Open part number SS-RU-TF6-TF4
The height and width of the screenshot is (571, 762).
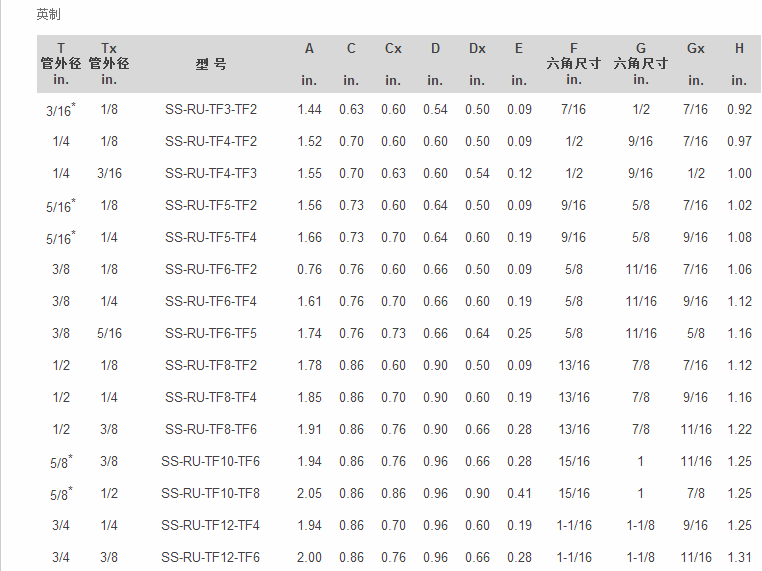click(x=210, y=302)
